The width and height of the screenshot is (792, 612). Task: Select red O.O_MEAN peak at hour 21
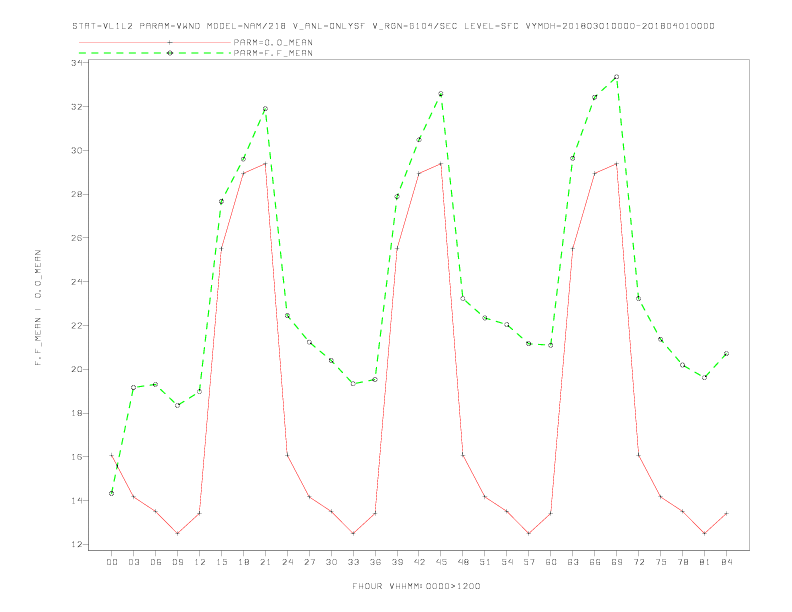pyautogui.click(x=265, y=164)
